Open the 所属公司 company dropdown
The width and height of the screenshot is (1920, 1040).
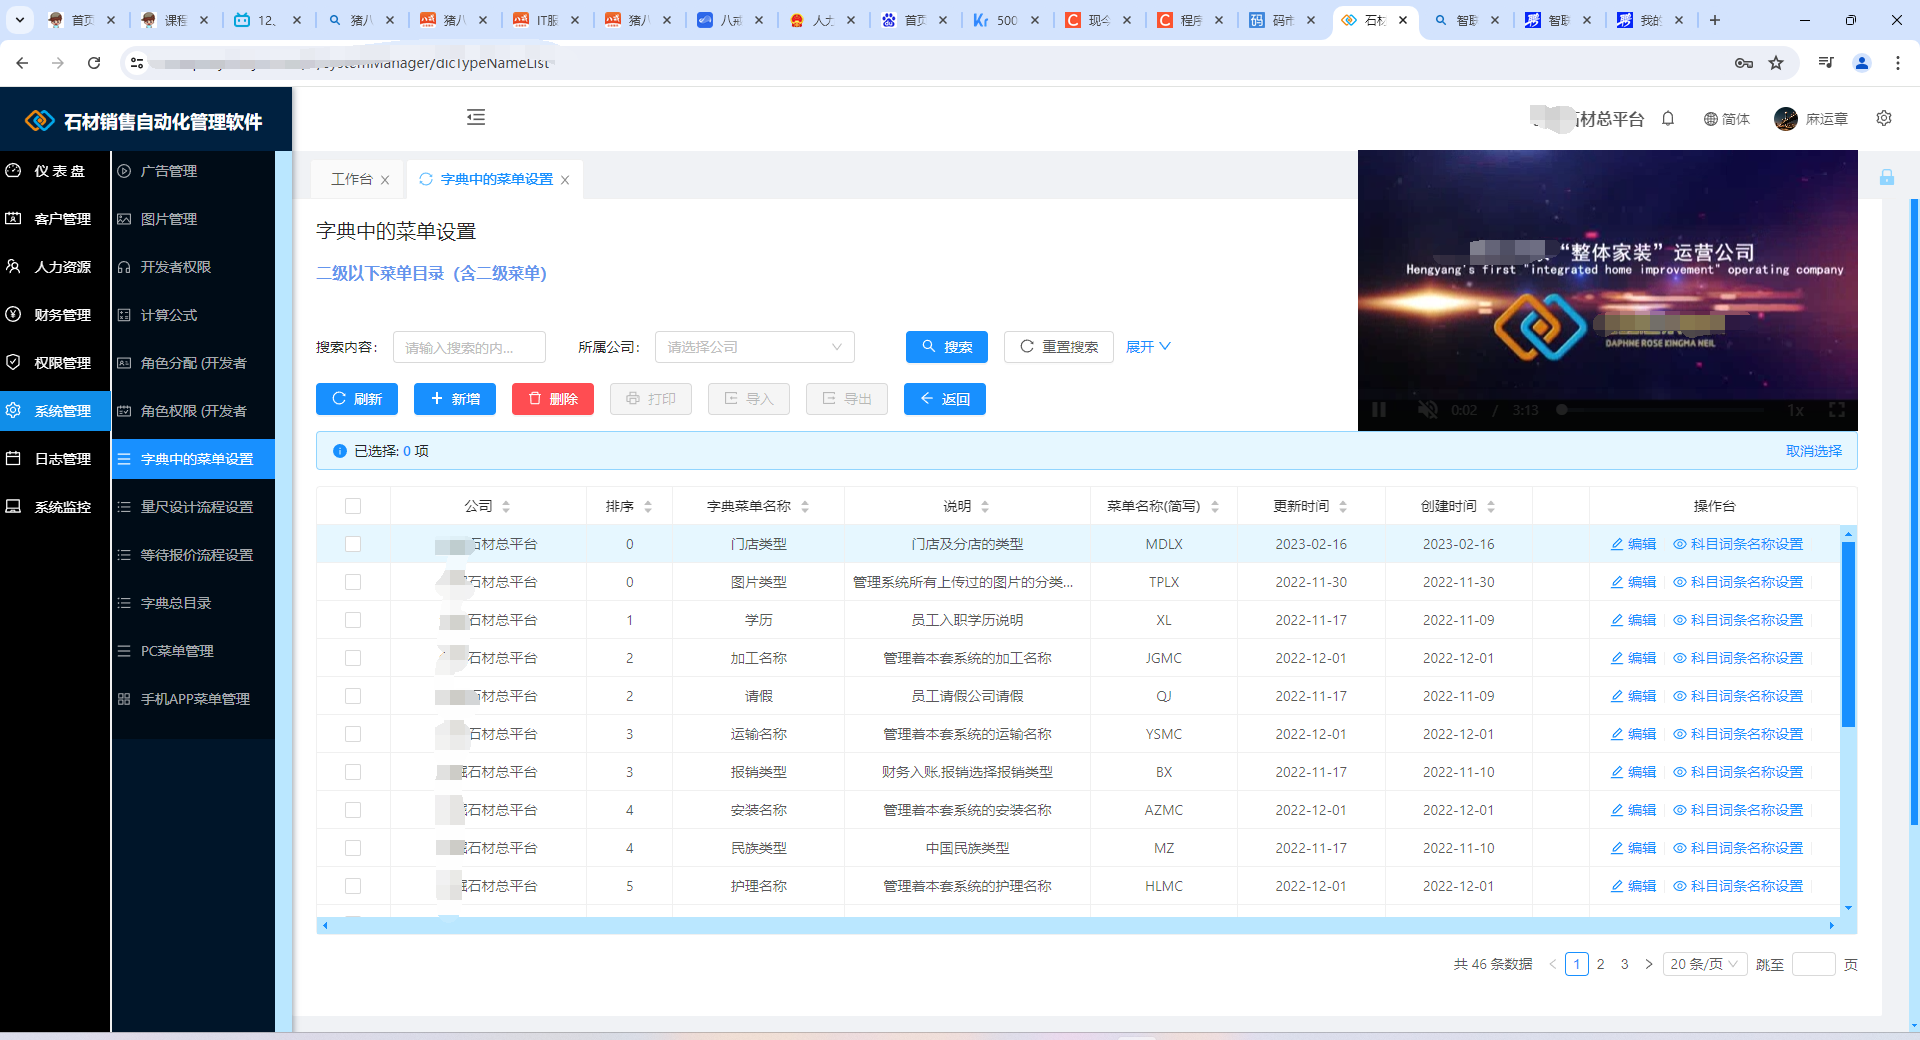pyautogui.click(x=755, y=347)
